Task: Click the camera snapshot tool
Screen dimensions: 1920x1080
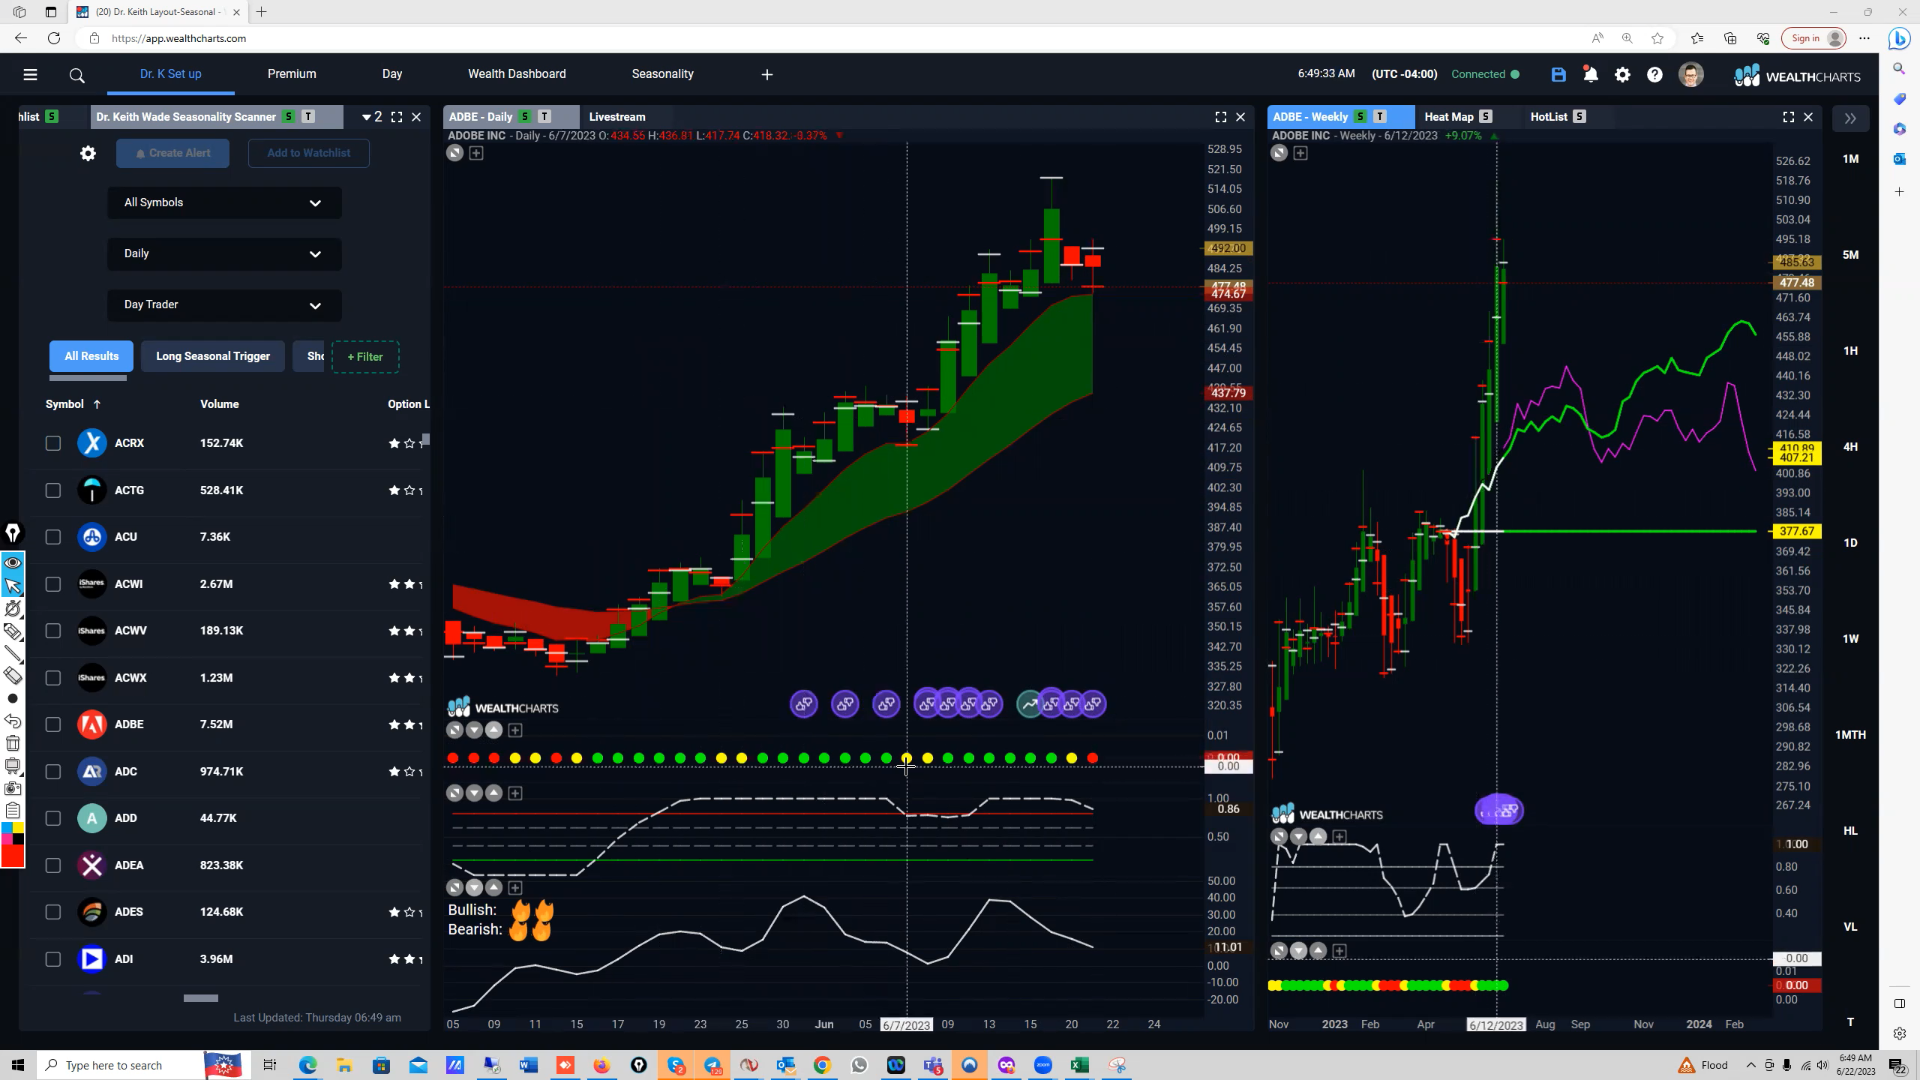Action: click(x=13, y=788)
